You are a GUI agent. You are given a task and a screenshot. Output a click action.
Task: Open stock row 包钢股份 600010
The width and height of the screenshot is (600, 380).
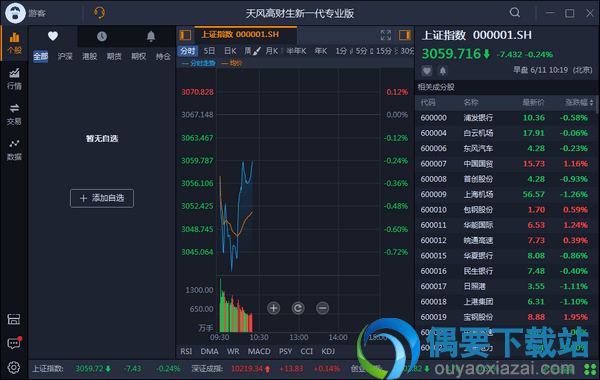tap(505, 210)
